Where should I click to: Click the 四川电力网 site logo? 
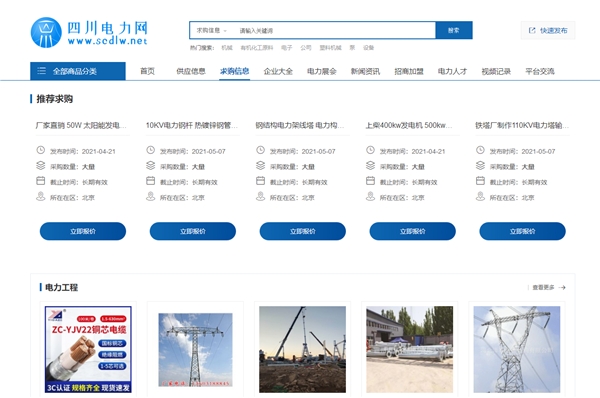[89, 33]
